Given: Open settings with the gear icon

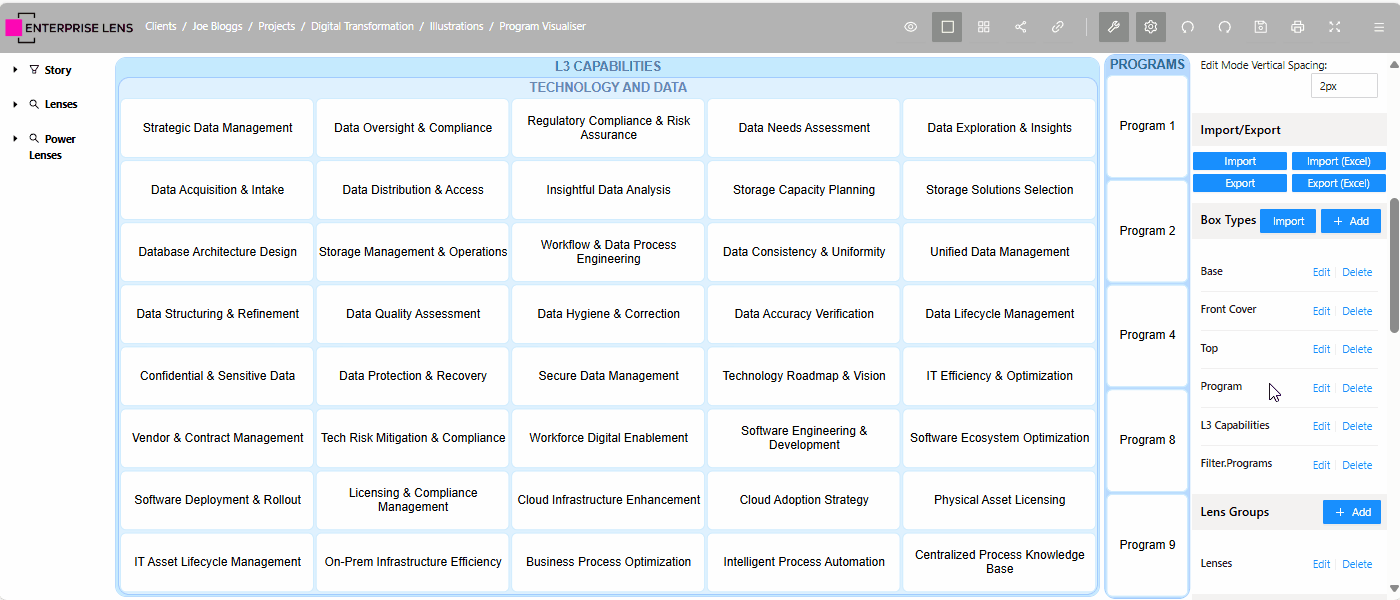Looking at the screenshot, I should (1151, 27).
